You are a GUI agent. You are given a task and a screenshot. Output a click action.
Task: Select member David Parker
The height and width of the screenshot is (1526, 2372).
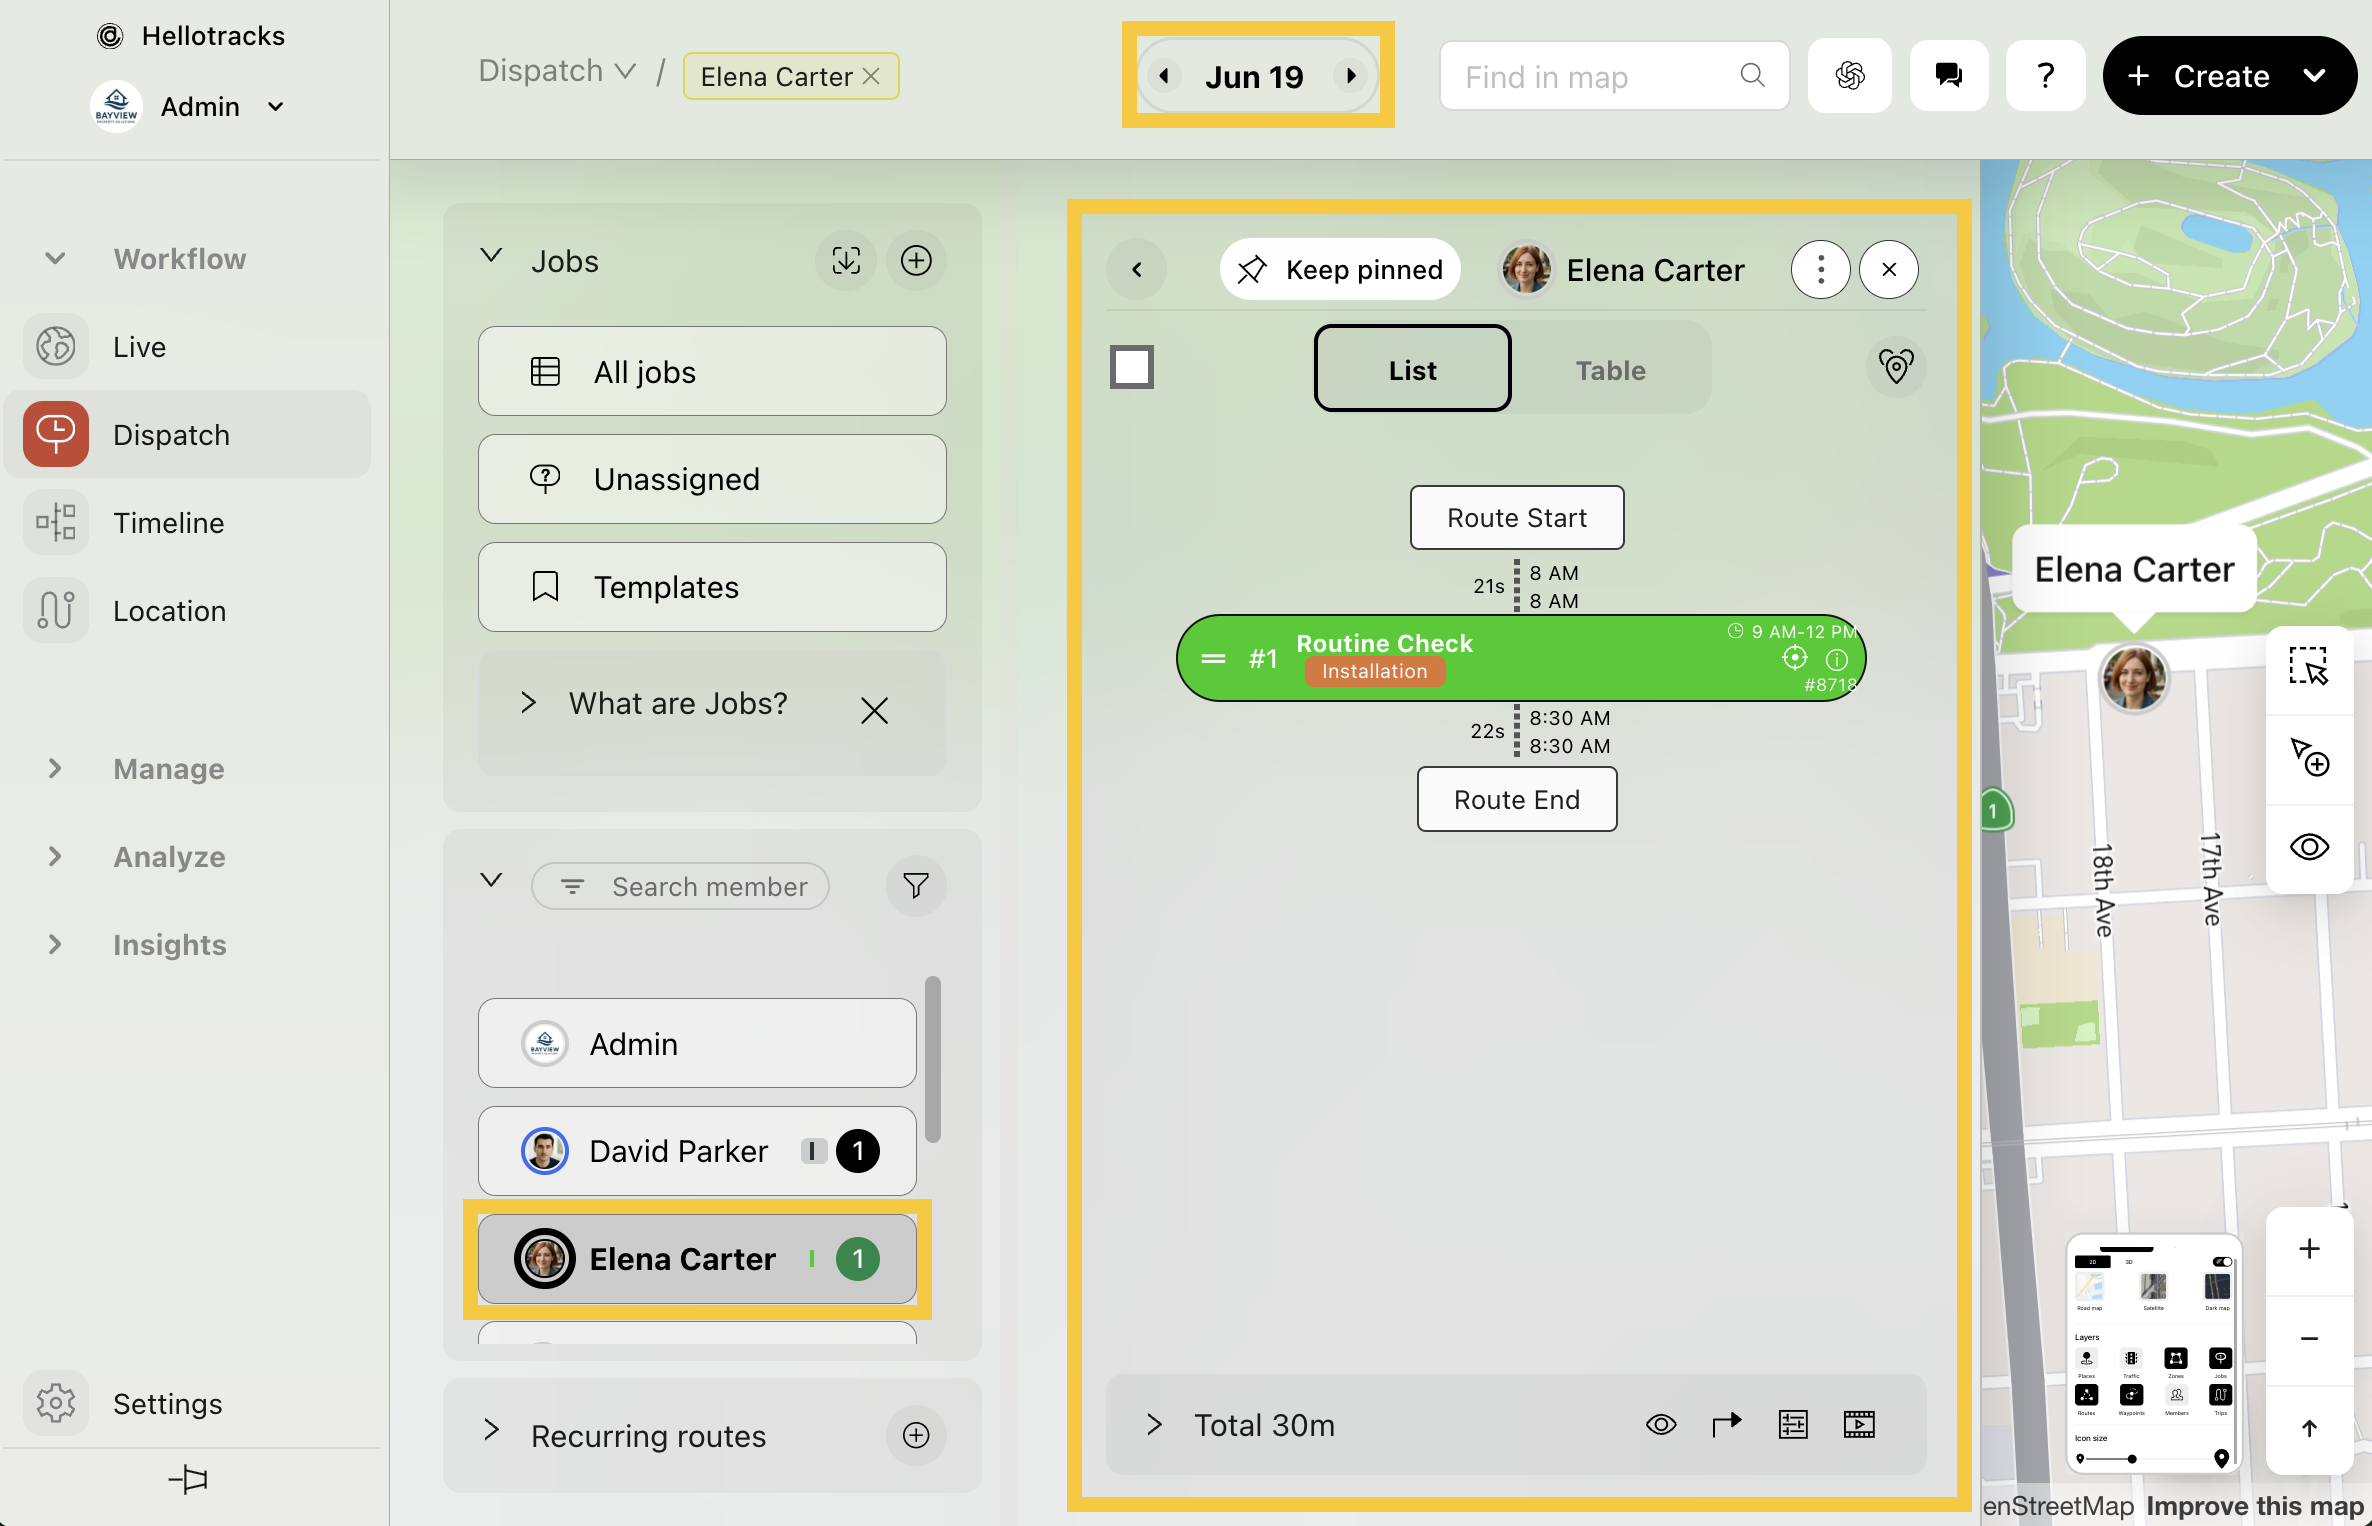697,1151
